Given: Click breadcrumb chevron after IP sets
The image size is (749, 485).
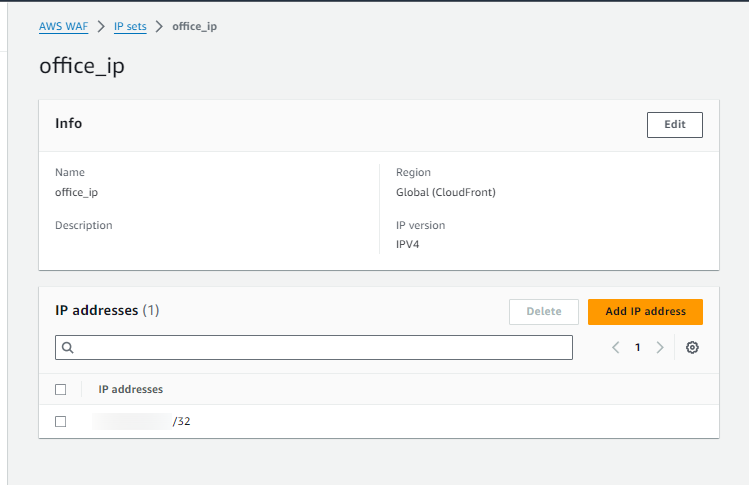Looking at the screenshot, I should [160, 26].
